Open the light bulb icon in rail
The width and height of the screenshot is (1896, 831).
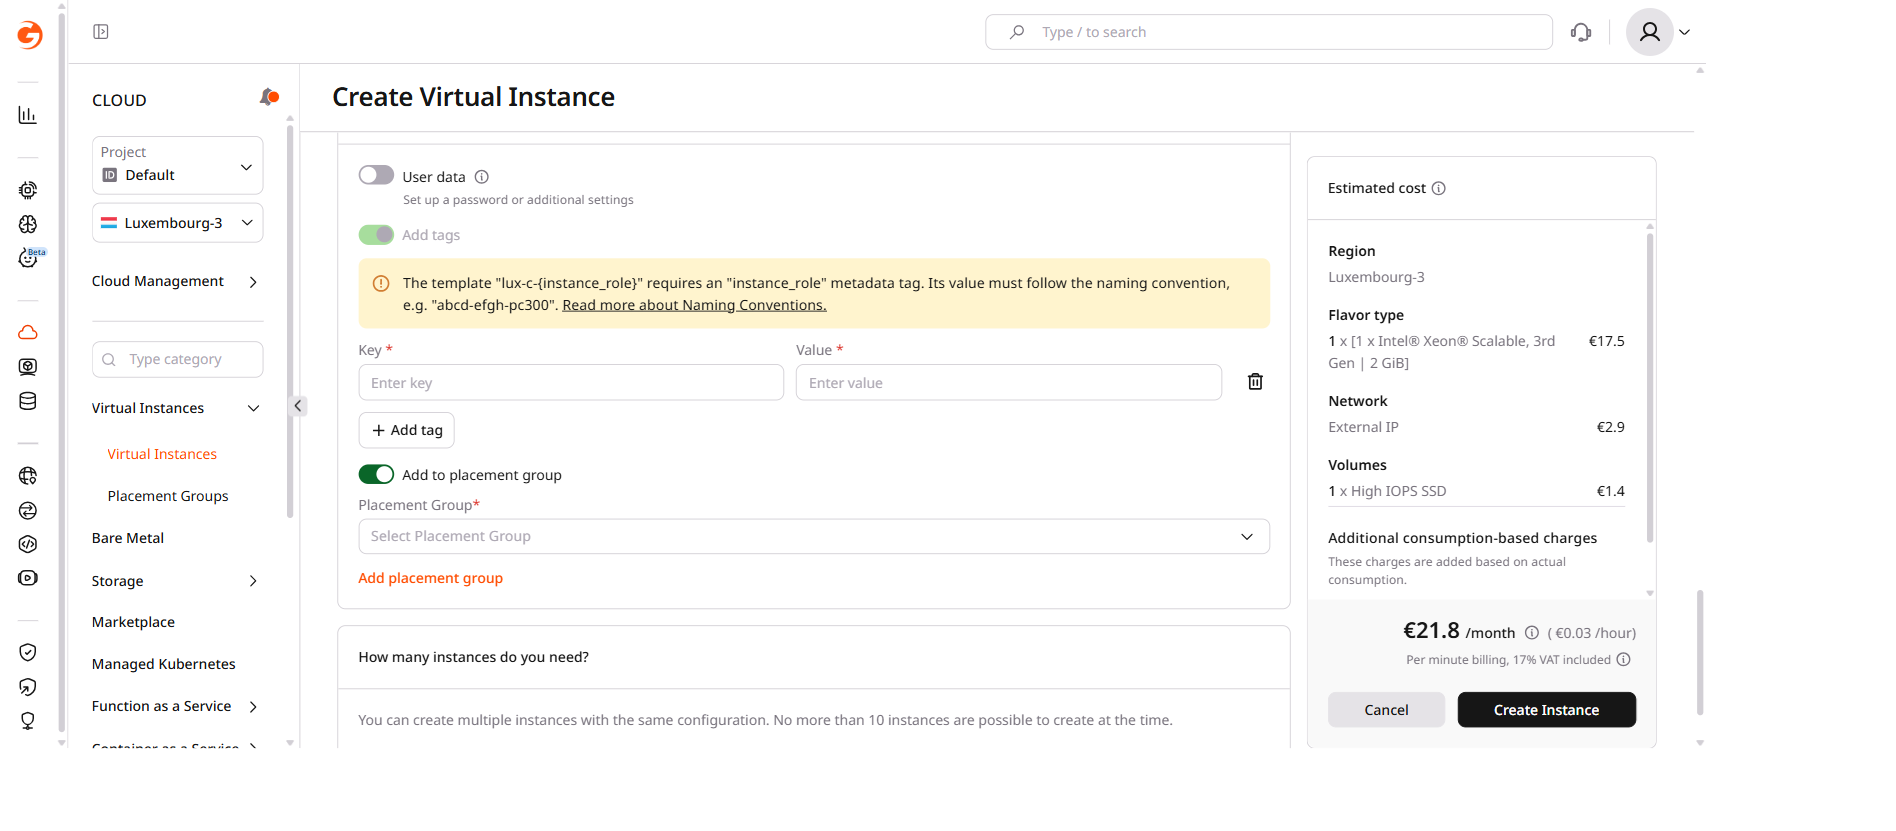pos(28,721)
